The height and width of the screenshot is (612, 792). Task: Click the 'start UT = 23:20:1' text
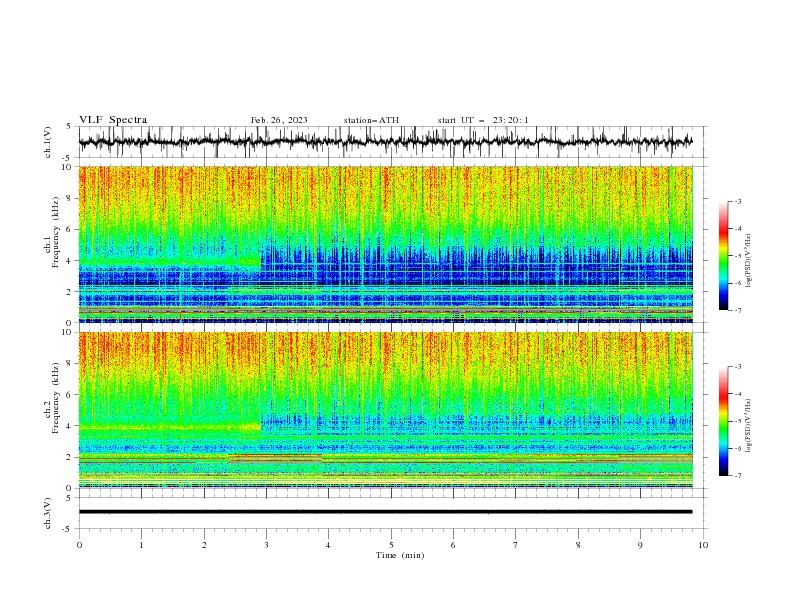tap(483, 120)
